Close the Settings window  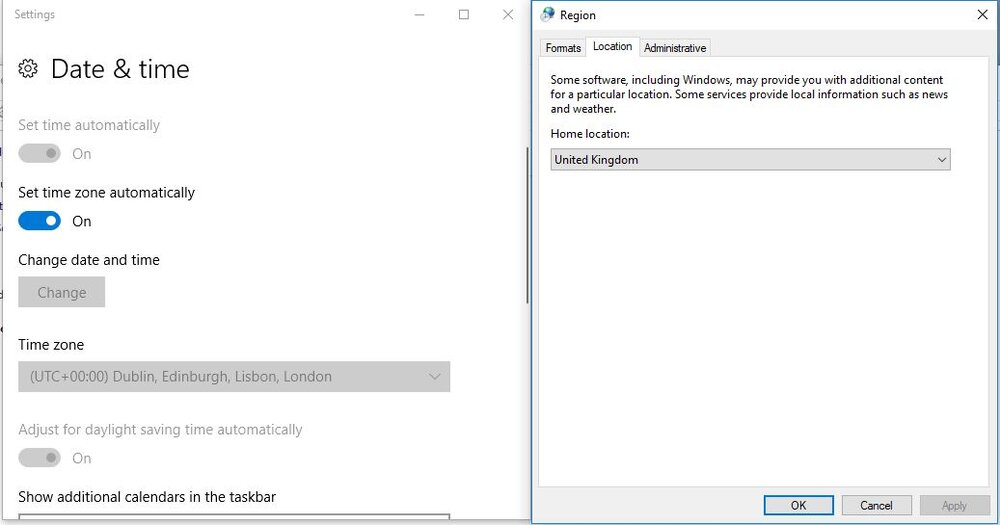pos(508,15)
